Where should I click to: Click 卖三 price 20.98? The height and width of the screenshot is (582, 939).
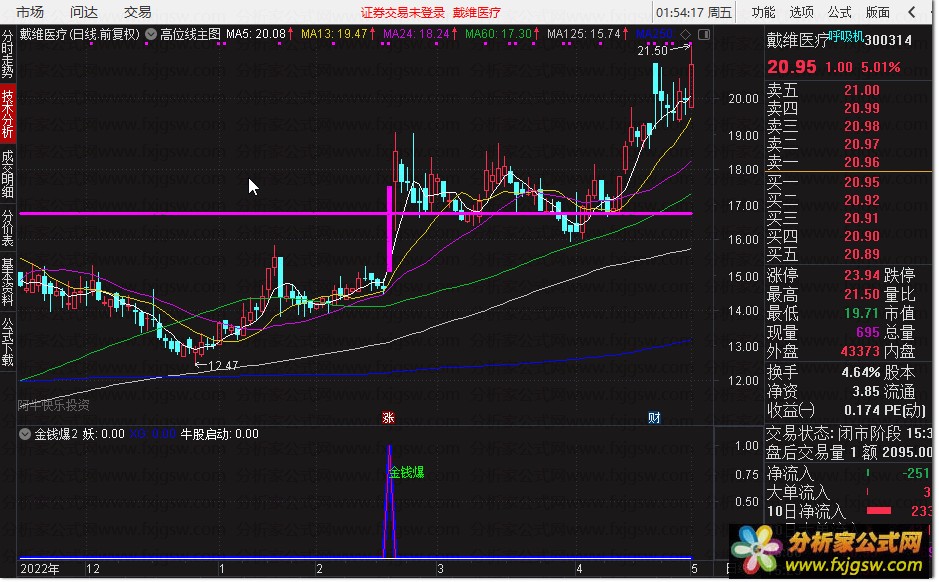click(x=862, y=126)
